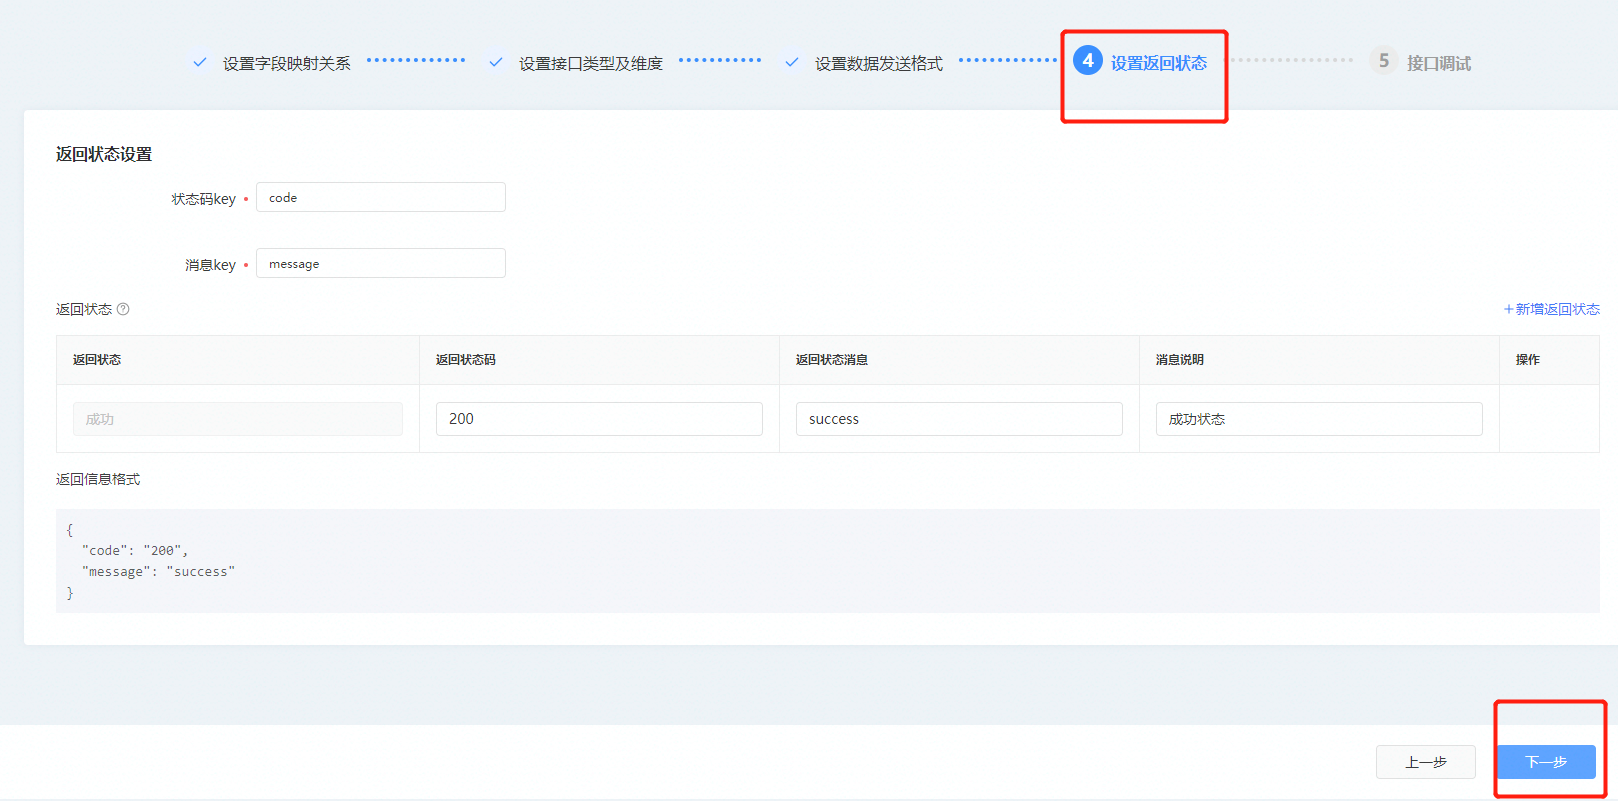
Task: Select the 设置返回状态 step label
Action: point(1159,63)
